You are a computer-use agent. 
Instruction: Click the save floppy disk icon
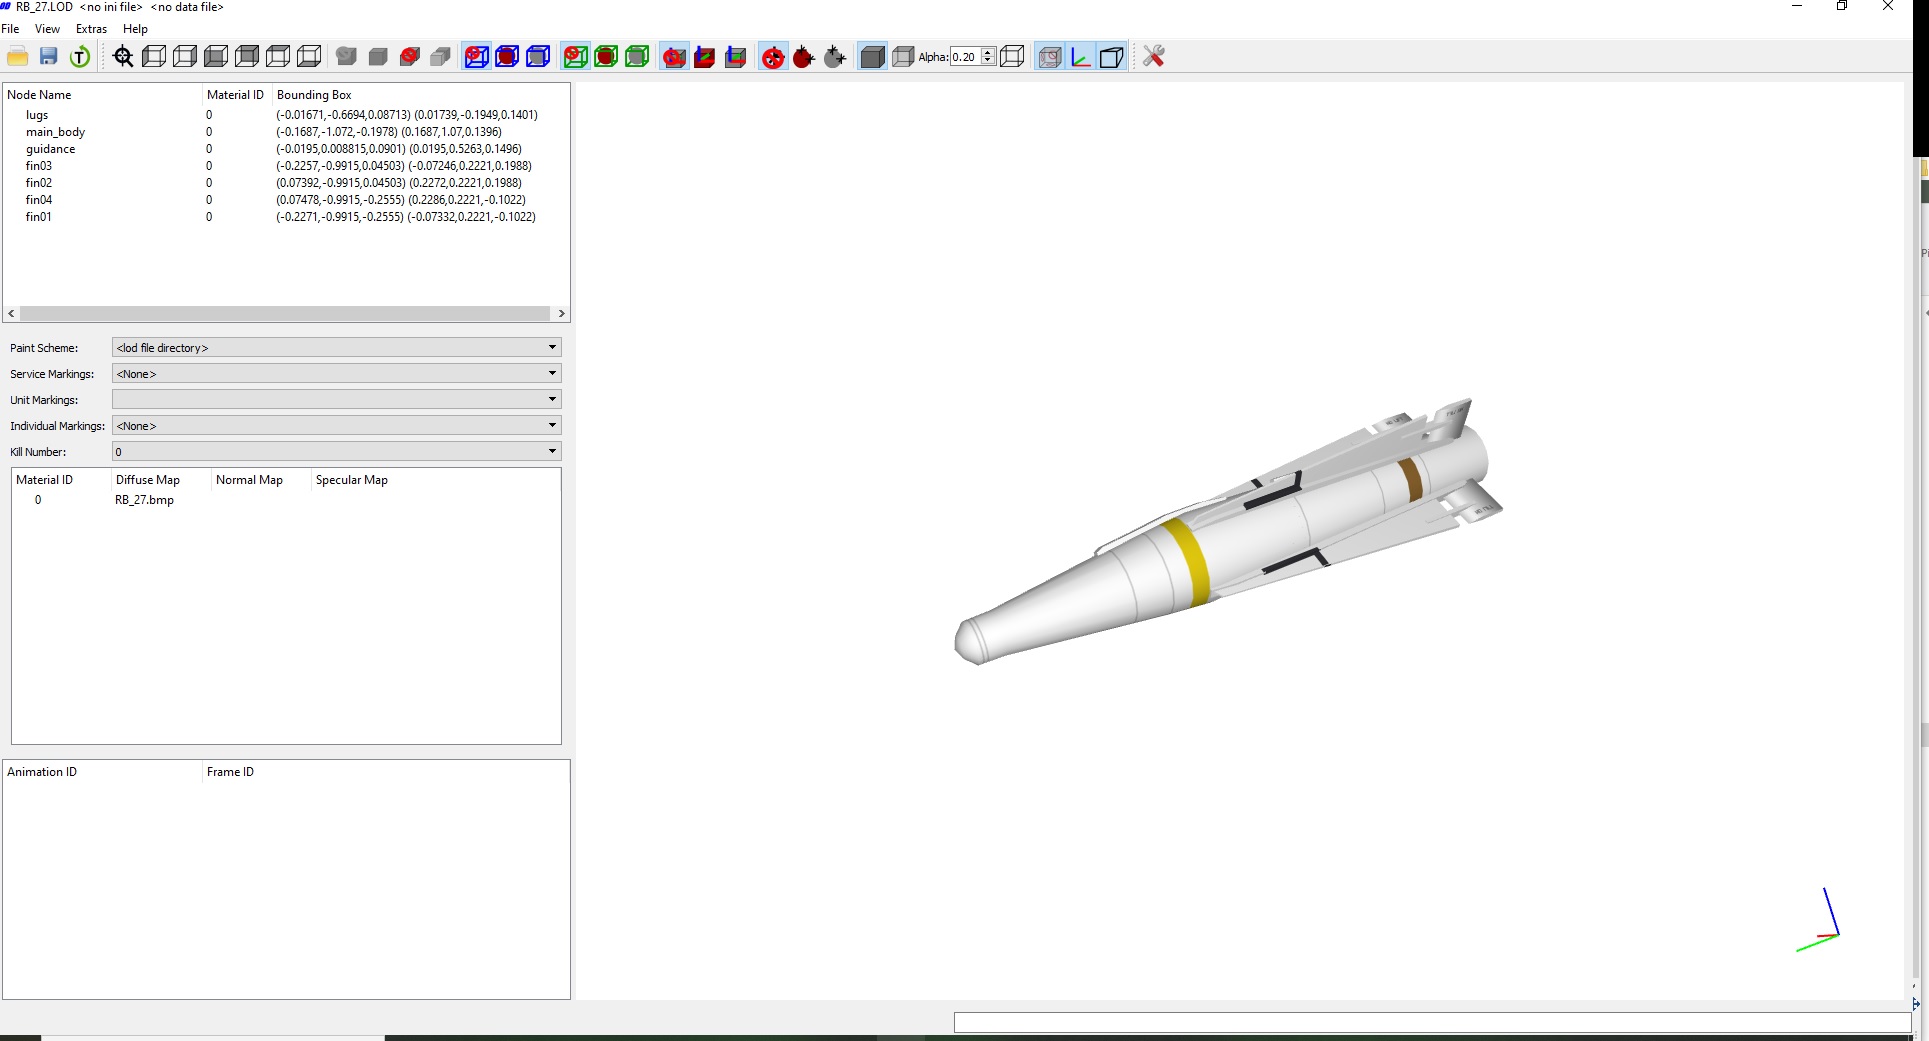(48, 57)
